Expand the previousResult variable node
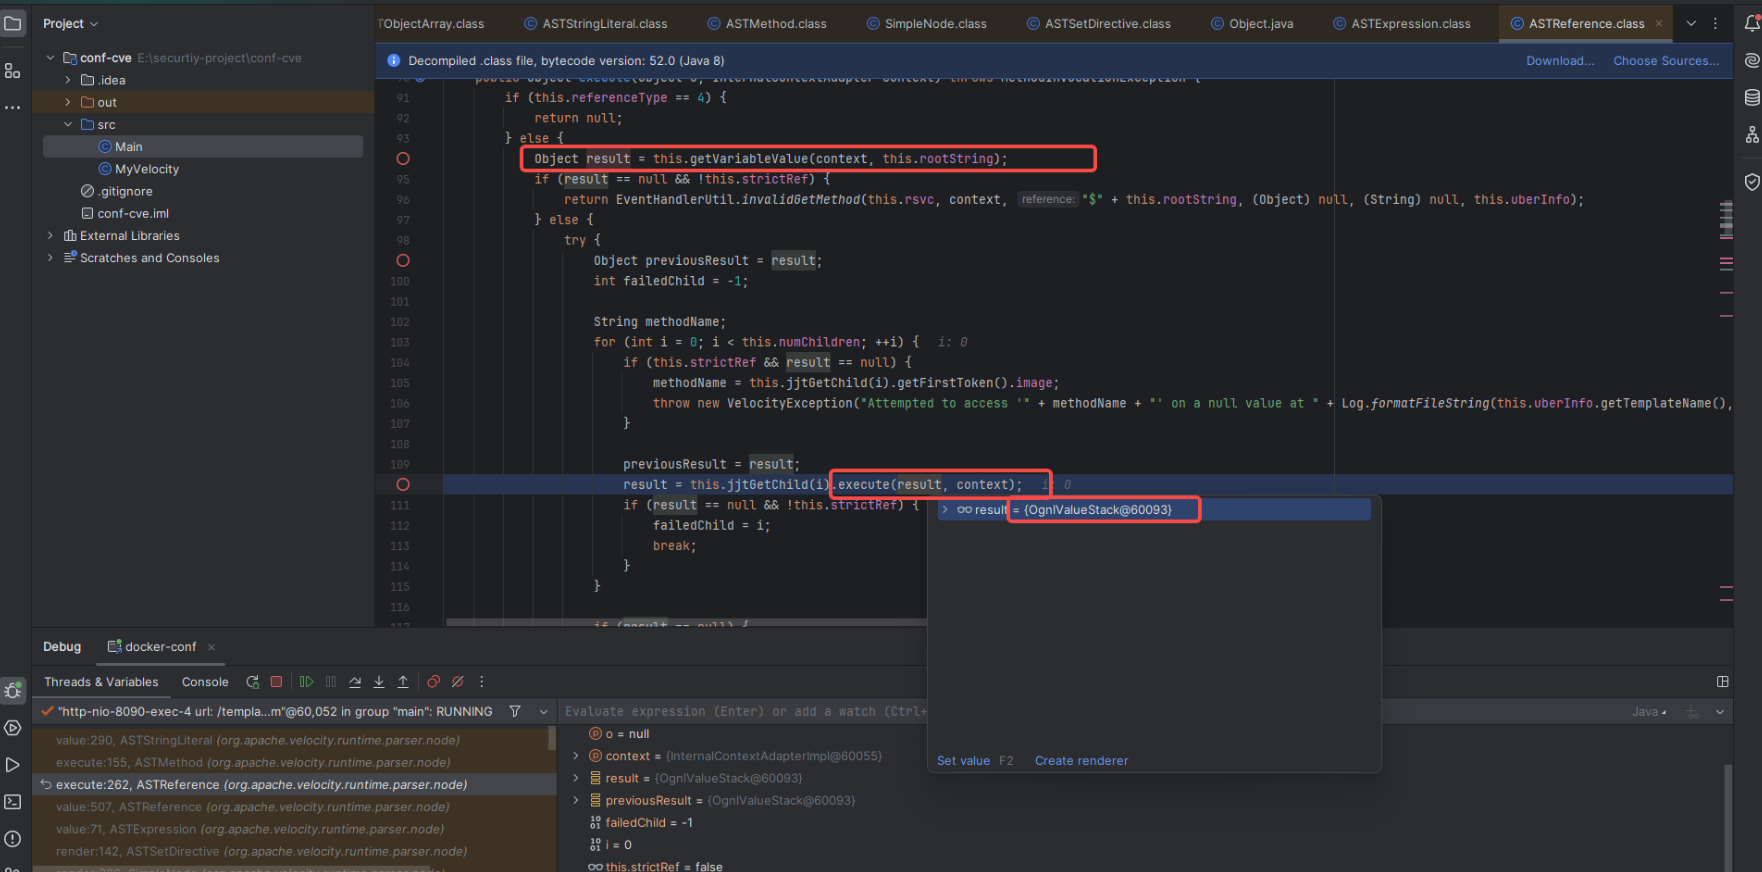This screenshot has width=1762, height=872. click(x=576, y=800)
